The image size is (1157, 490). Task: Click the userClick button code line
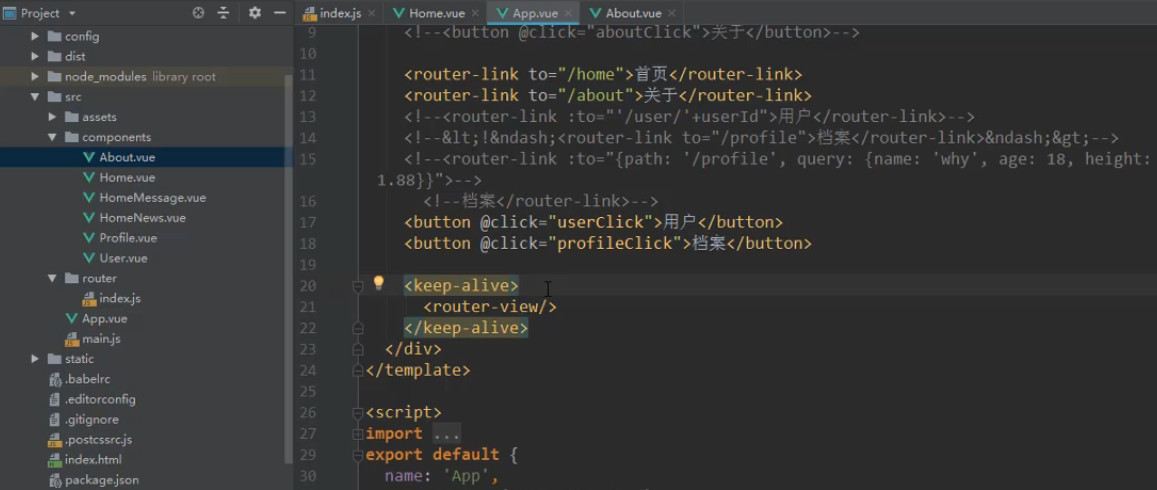tap(593, 222)
